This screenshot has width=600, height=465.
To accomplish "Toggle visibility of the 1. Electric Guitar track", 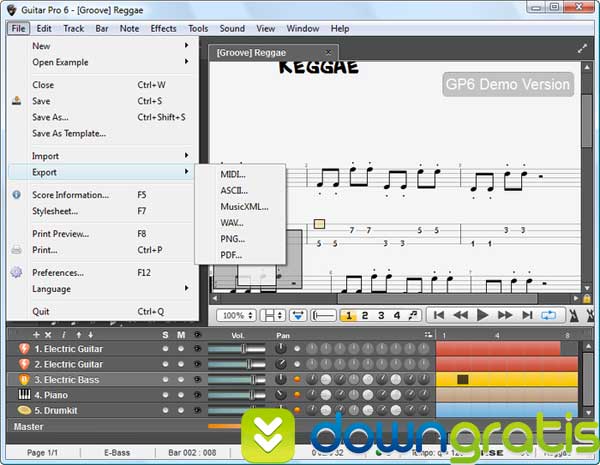I will [x=197, y=349].
